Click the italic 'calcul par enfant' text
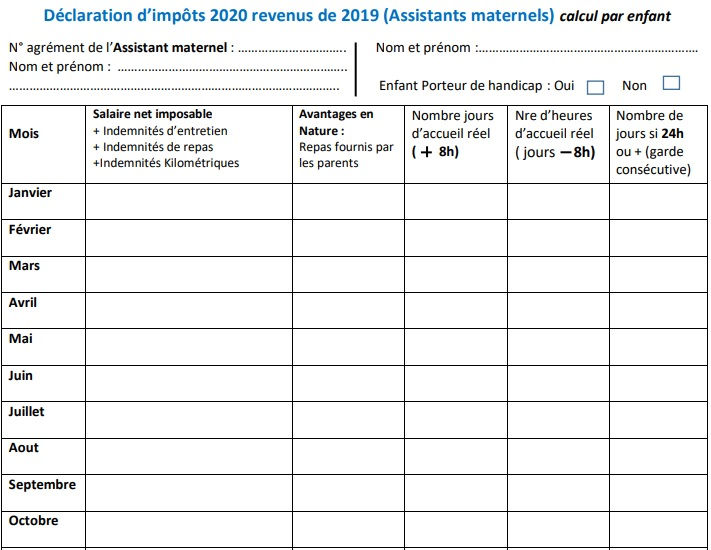711x550 pixels. pos(615,16)
